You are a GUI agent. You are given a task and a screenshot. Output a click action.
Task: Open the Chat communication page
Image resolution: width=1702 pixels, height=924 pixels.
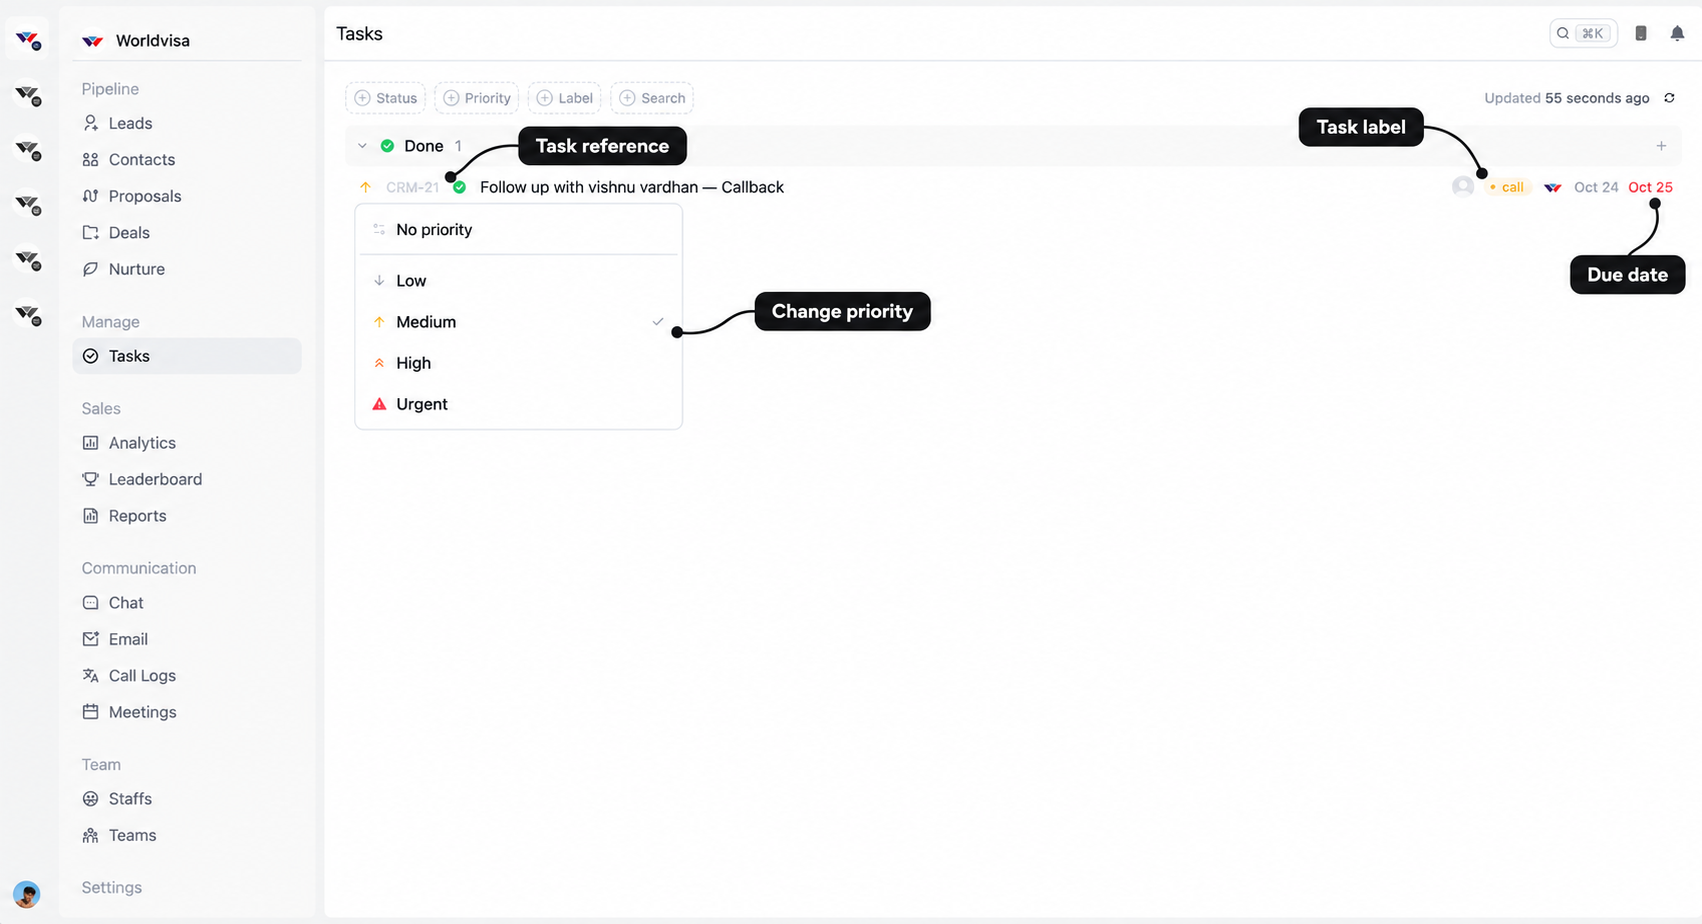pyautogui.click(x=187, y=603)
